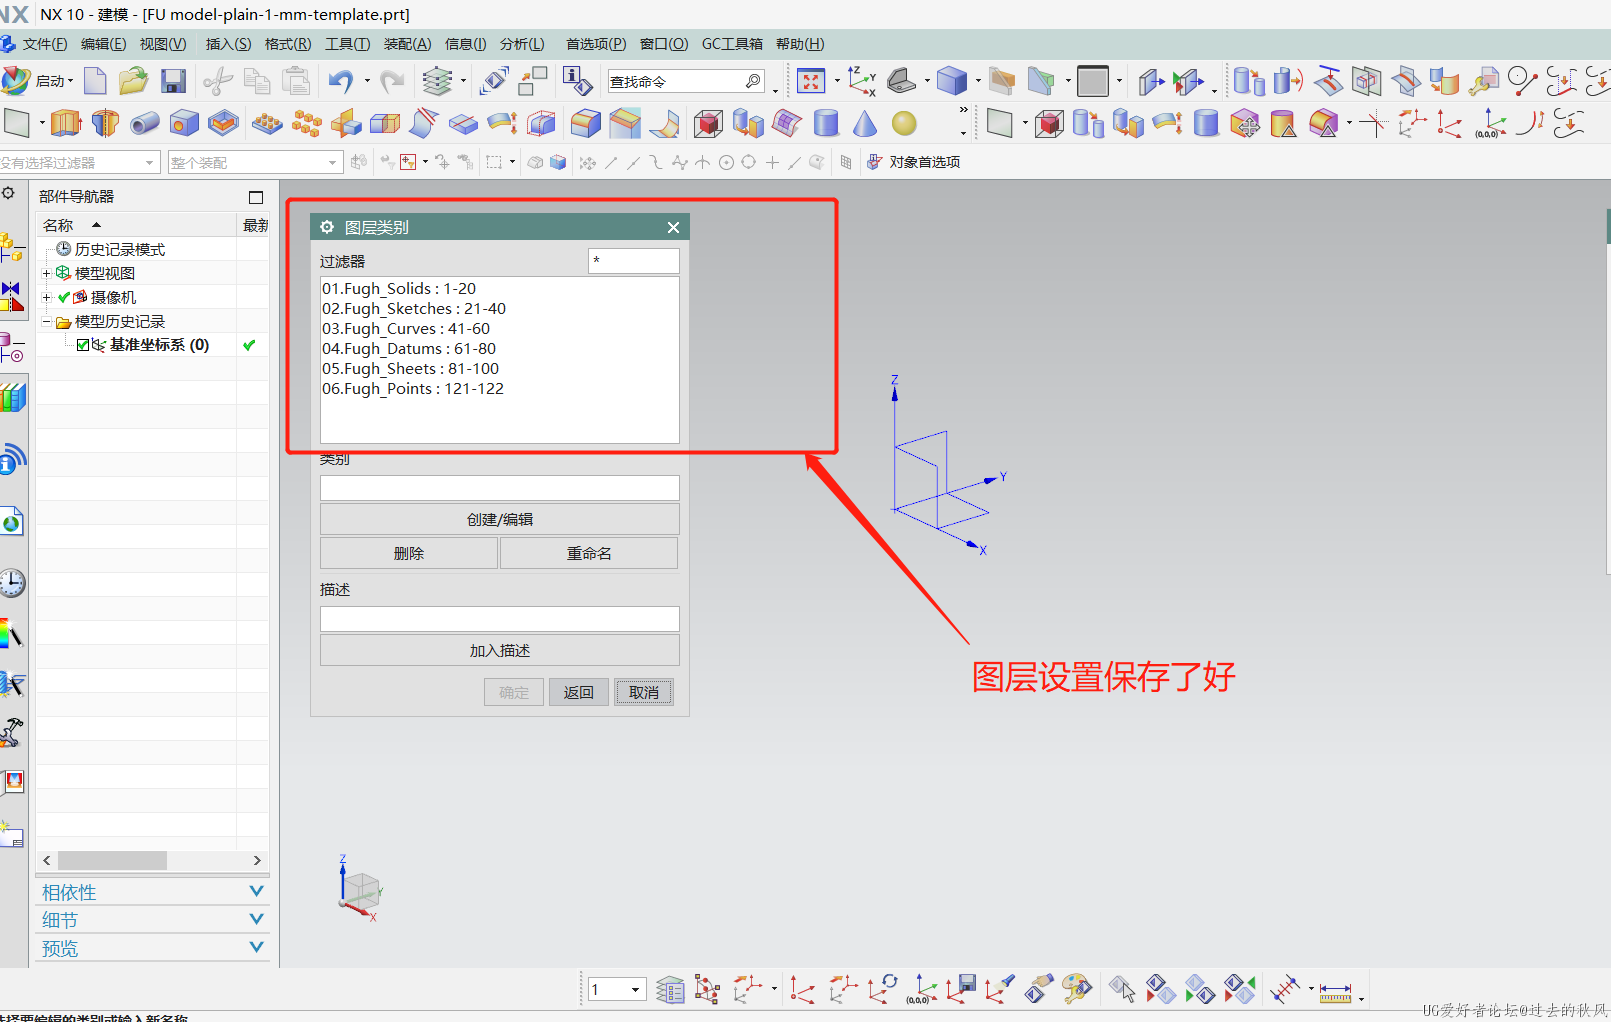Screen dimensions: 1611x1022
Task: Open the 插入(S) menu
Action: point(228,44)
